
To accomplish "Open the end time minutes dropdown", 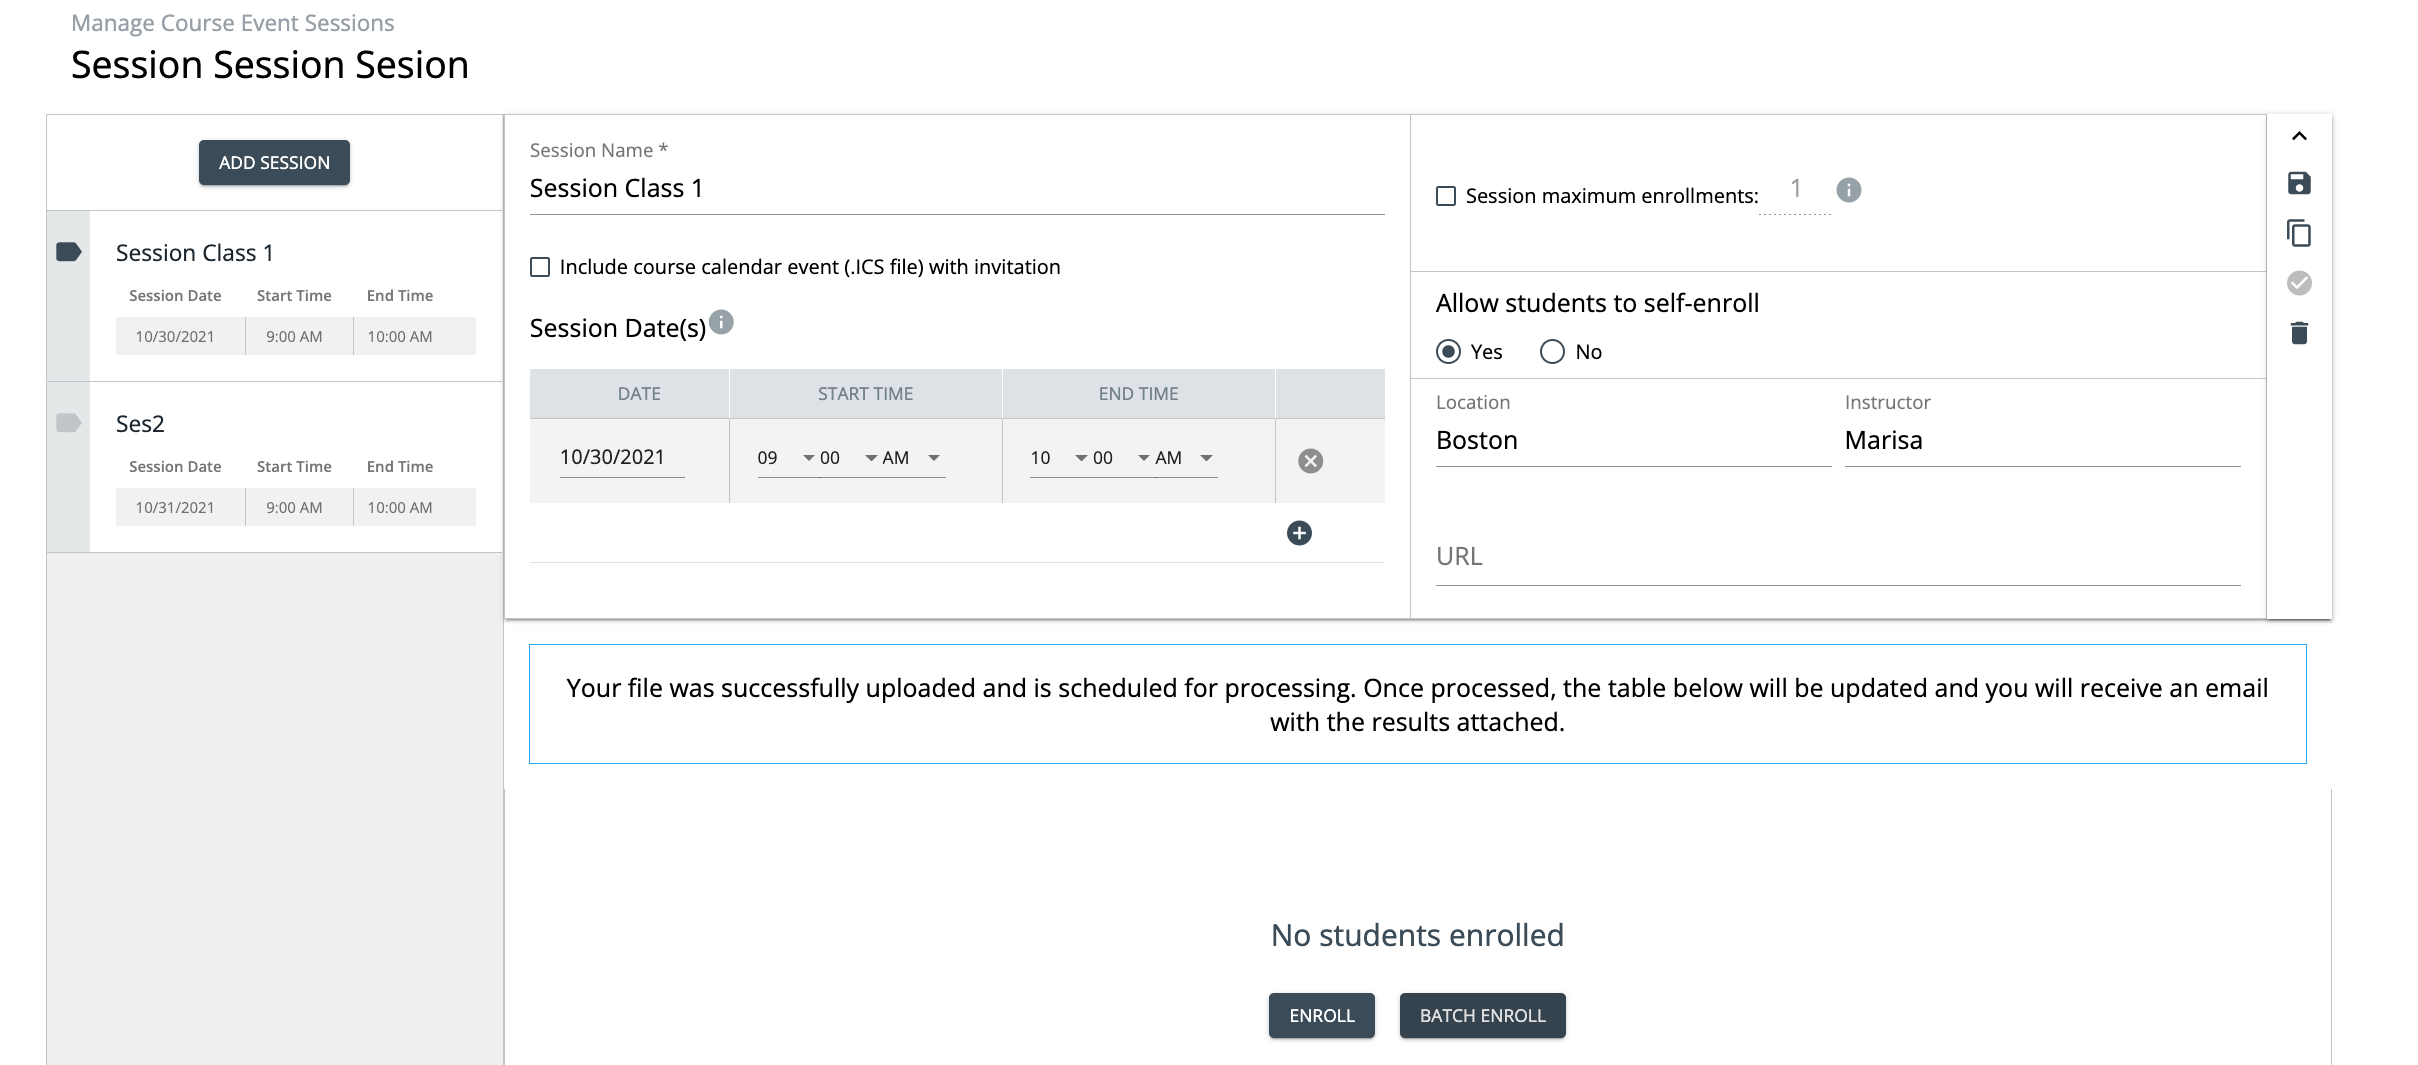I will (1120, 458).
